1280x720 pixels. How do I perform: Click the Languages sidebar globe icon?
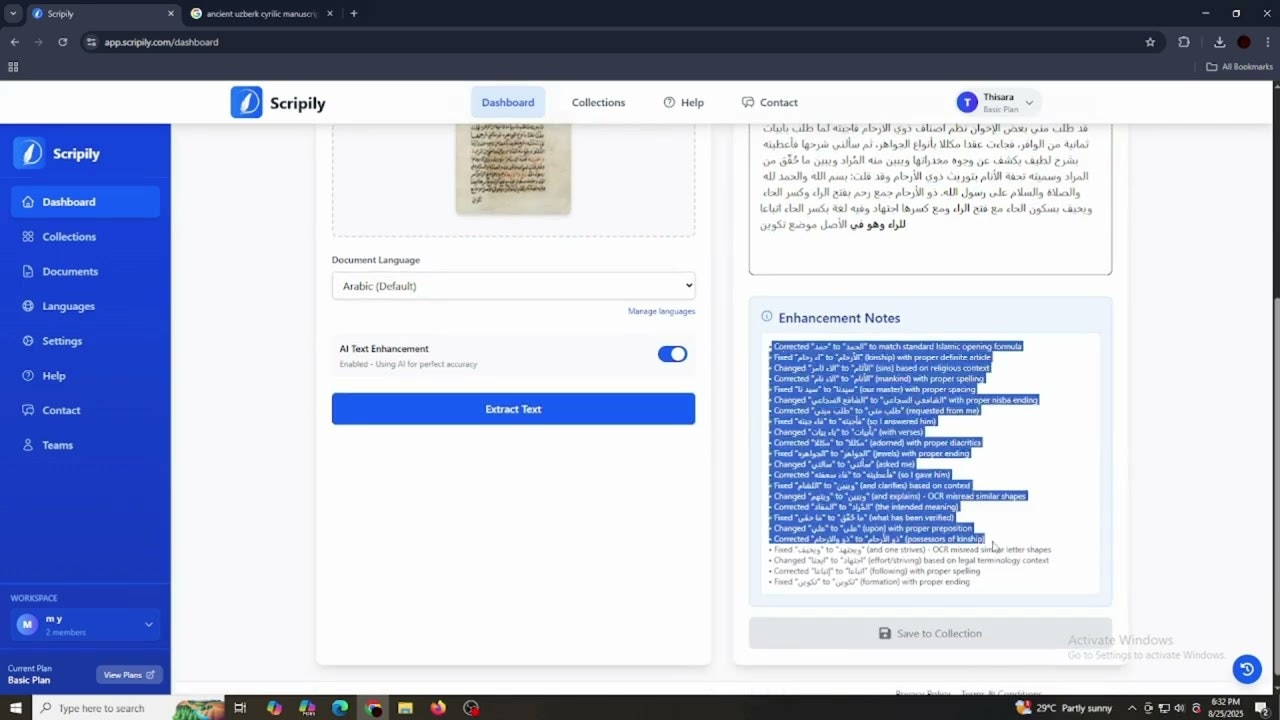coord(28,306)
